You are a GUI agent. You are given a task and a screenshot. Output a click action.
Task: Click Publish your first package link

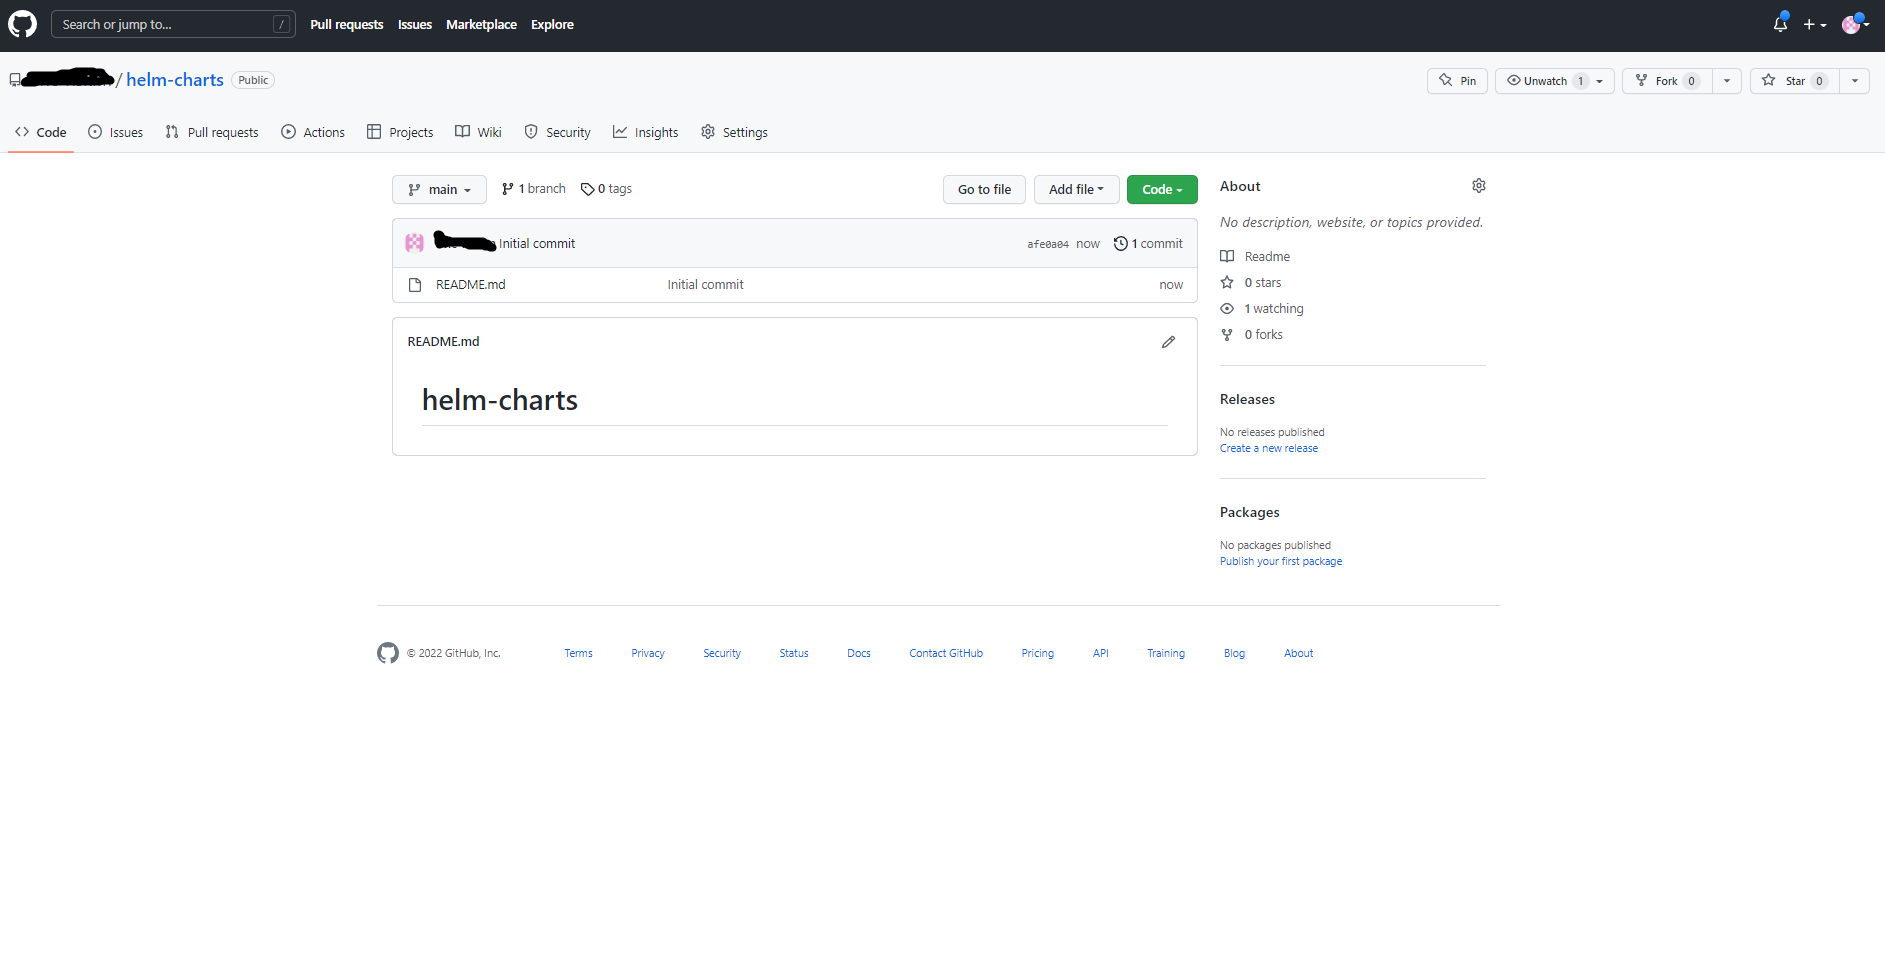pyautogui.click(x=1281, y=562)
